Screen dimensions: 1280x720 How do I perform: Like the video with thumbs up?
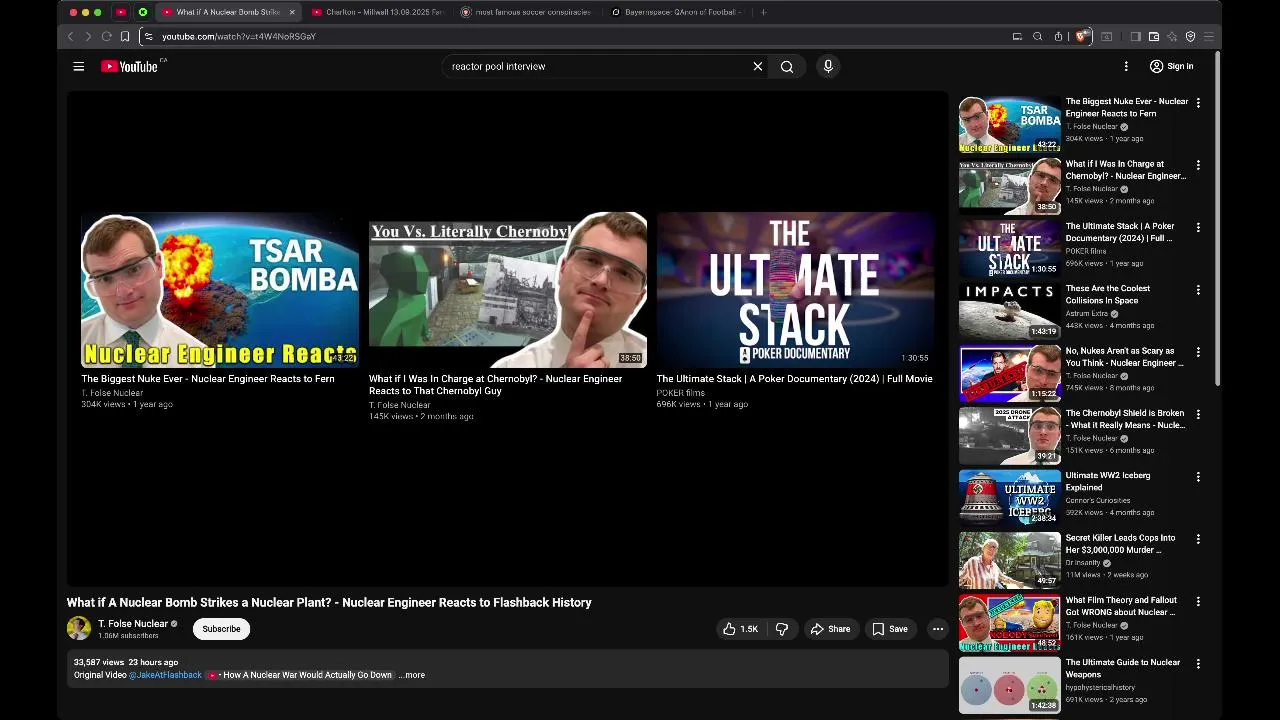pyautogui.click(x=740, y=629)
